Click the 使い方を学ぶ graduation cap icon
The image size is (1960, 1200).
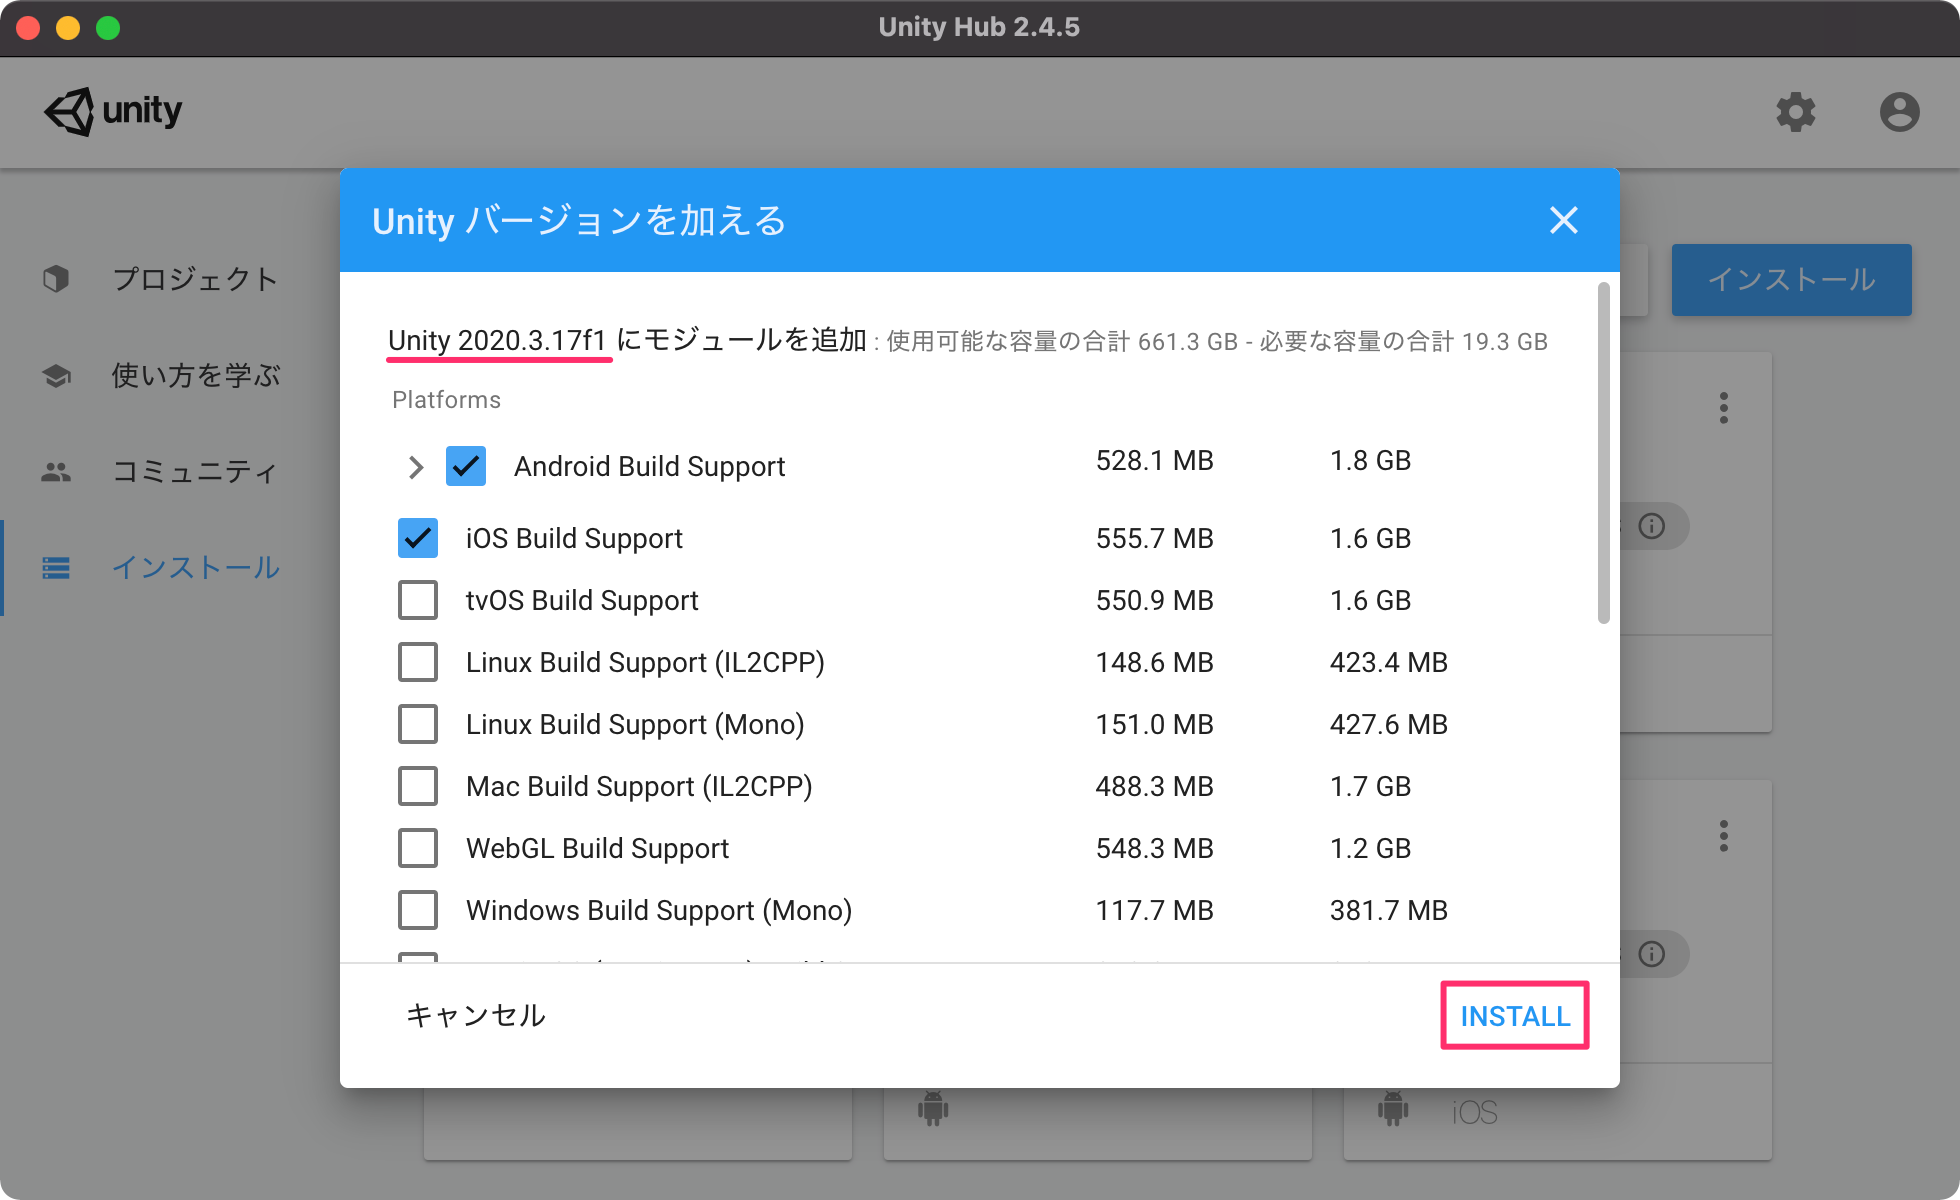[x=56, y=375]
